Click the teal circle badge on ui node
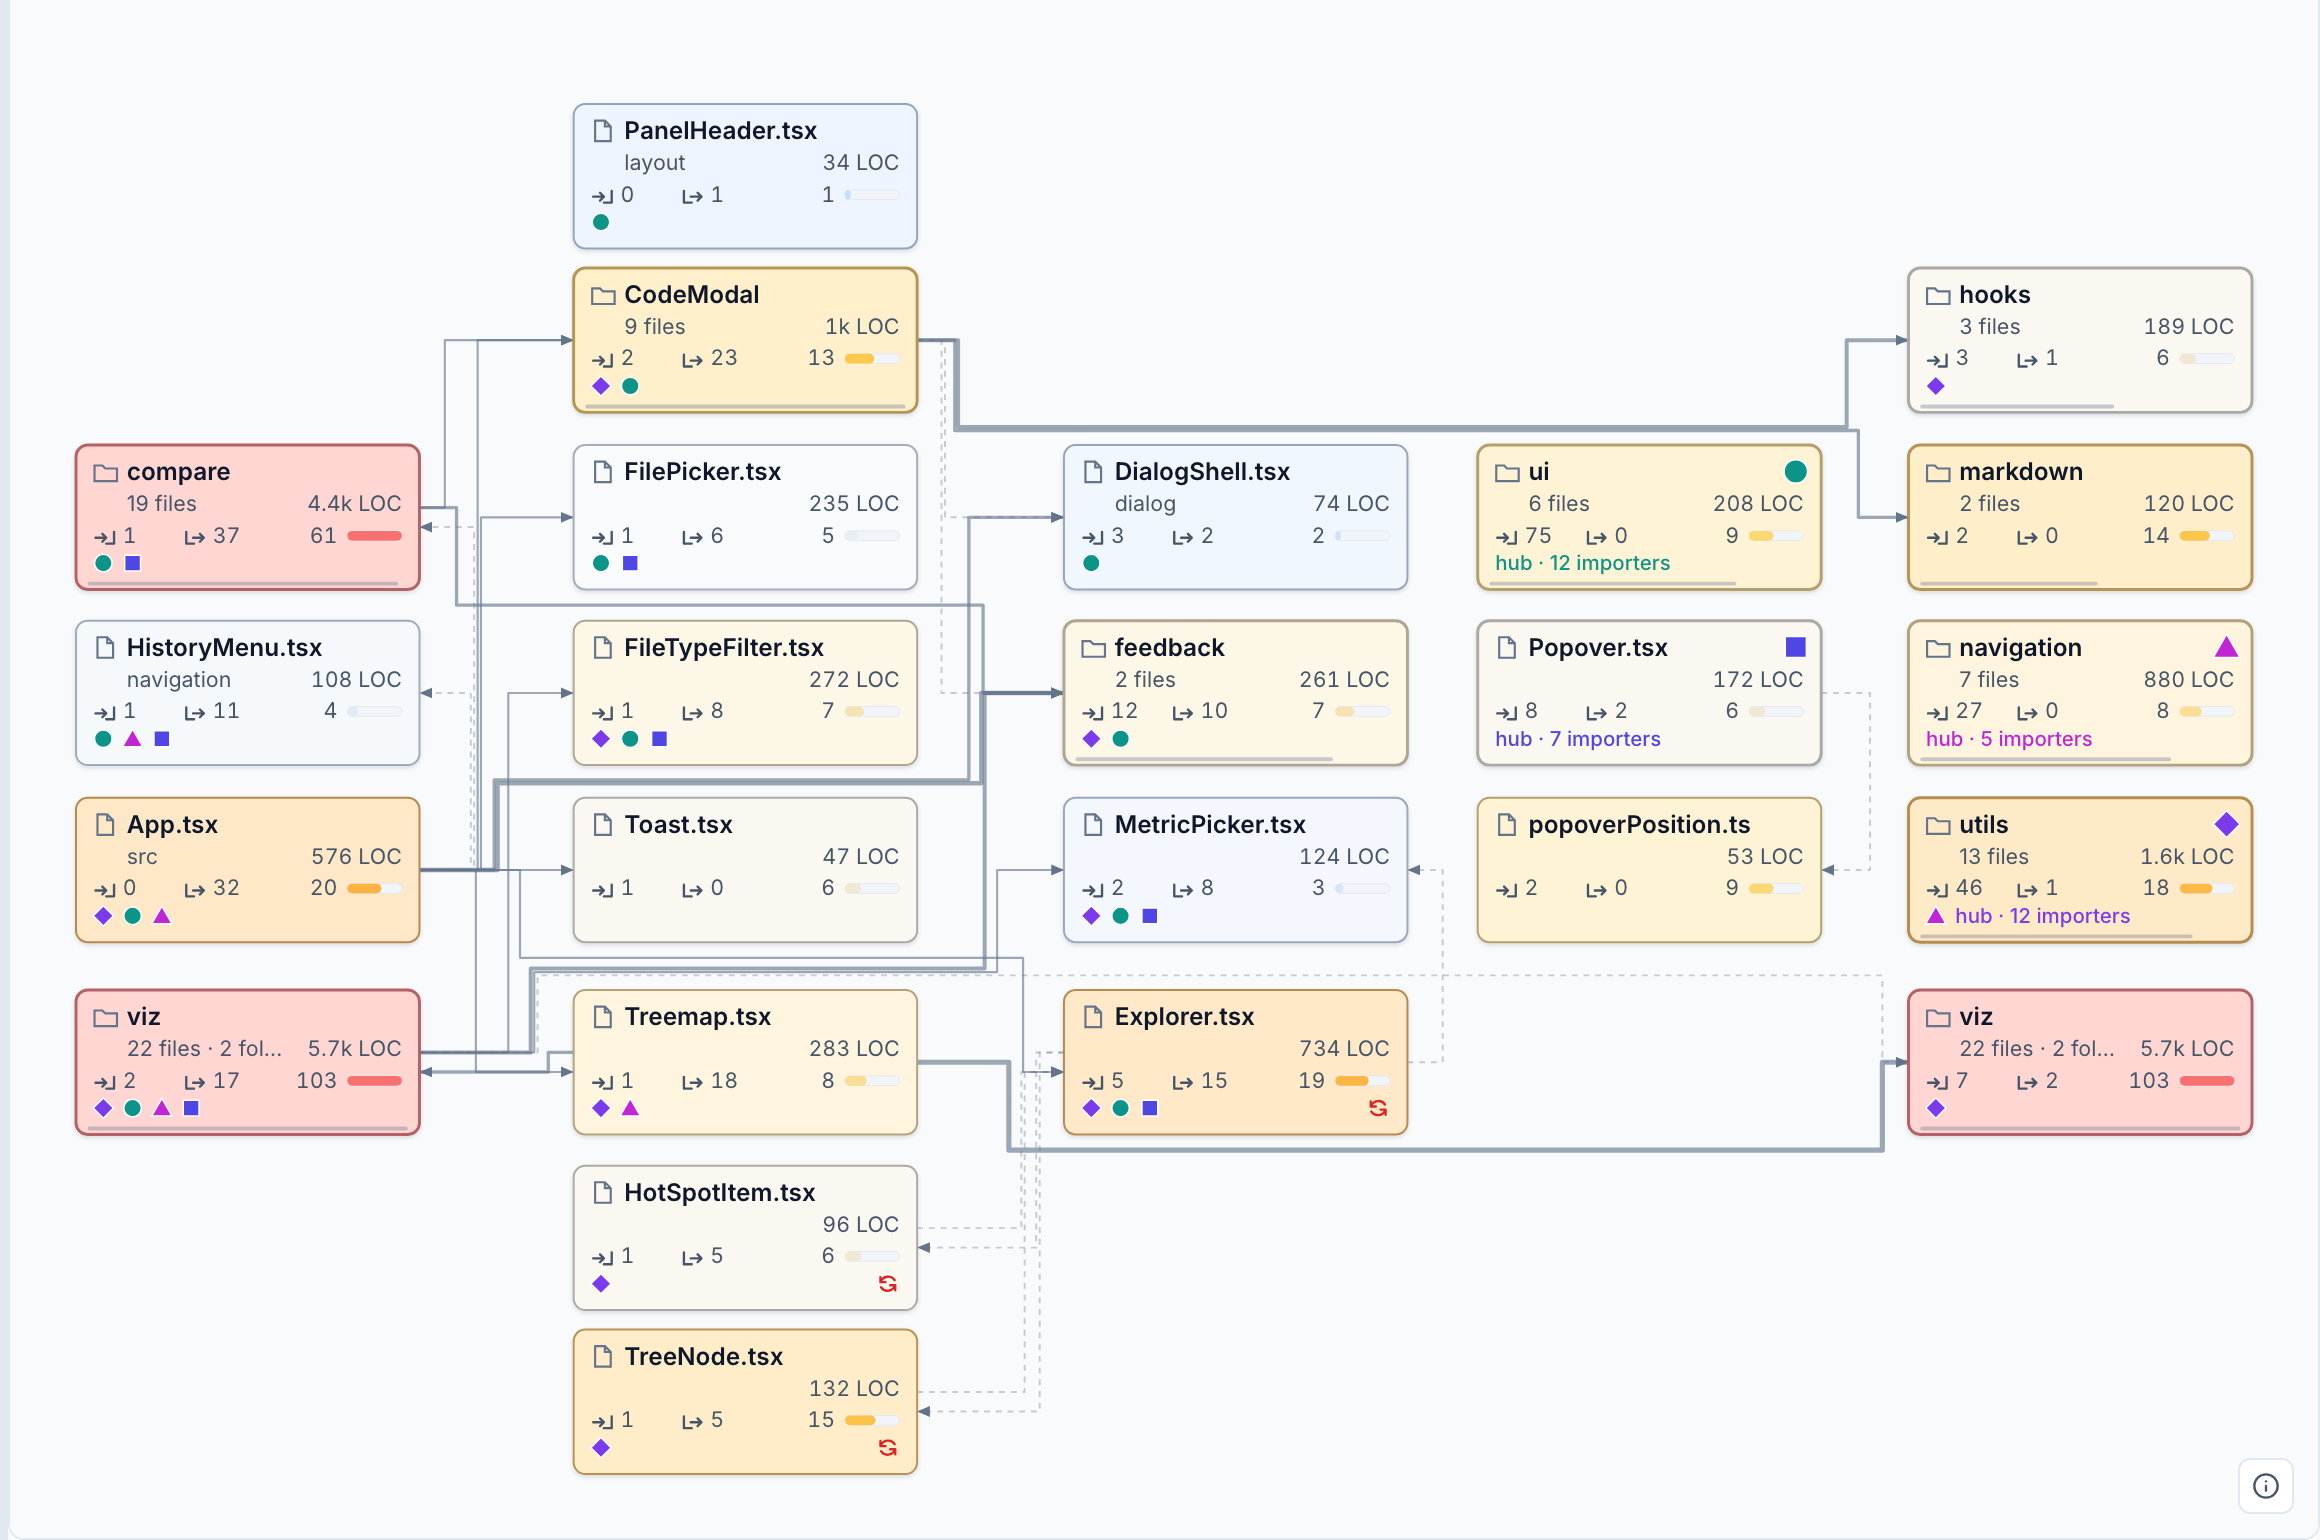Image resolution: width=2320 pixels, height=1540 pixels. click(x=1795, y=471)
